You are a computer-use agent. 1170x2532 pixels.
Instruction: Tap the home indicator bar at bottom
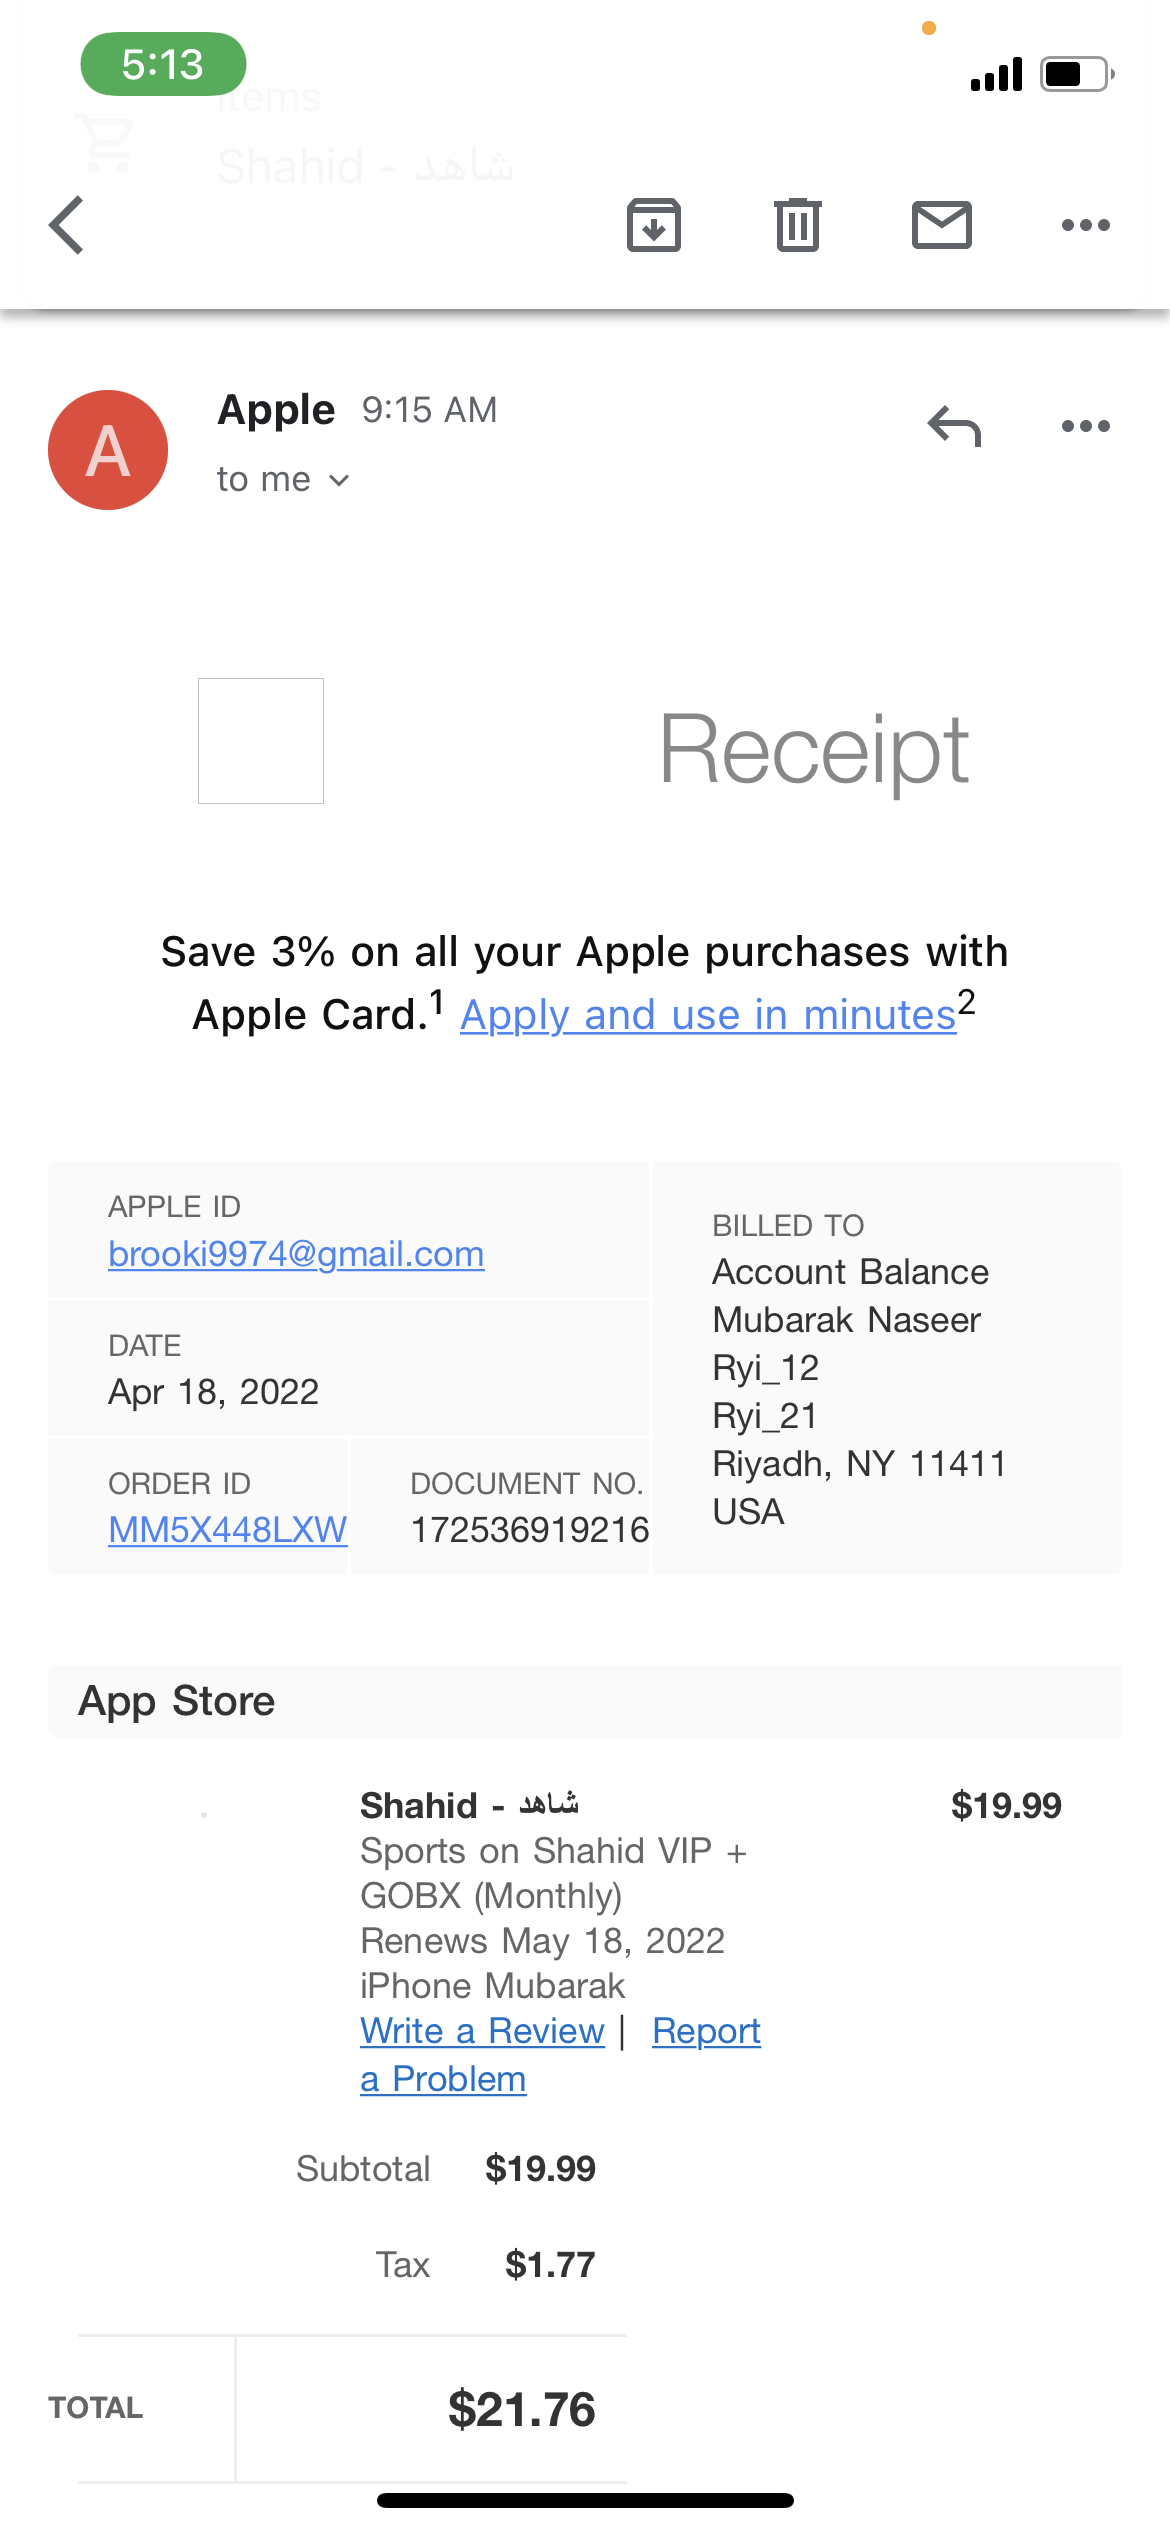coord(585,2500)
